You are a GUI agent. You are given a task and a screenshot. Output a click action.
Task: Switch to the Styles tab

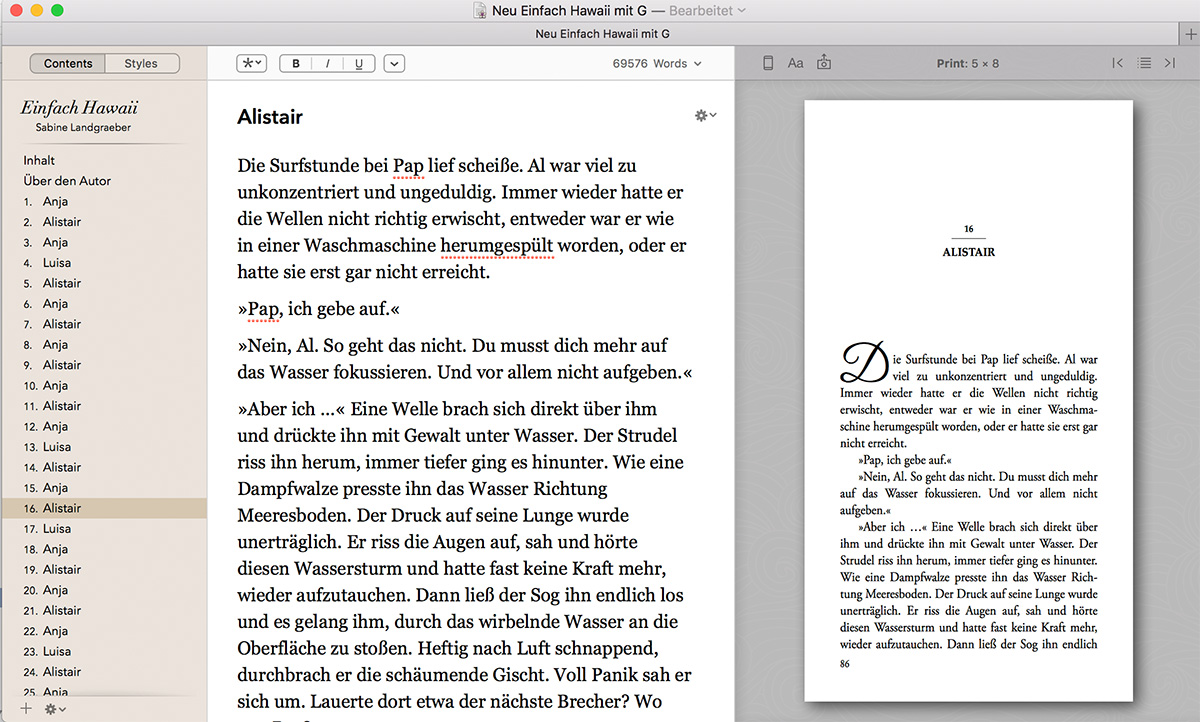pos(141,63)
